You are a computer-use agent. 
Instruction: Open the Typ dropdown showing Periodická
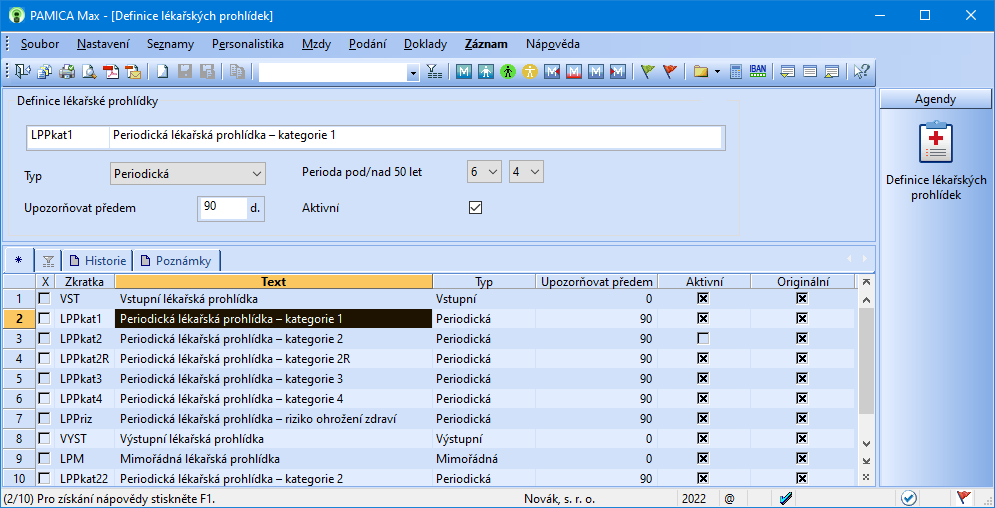coord(187,173)
